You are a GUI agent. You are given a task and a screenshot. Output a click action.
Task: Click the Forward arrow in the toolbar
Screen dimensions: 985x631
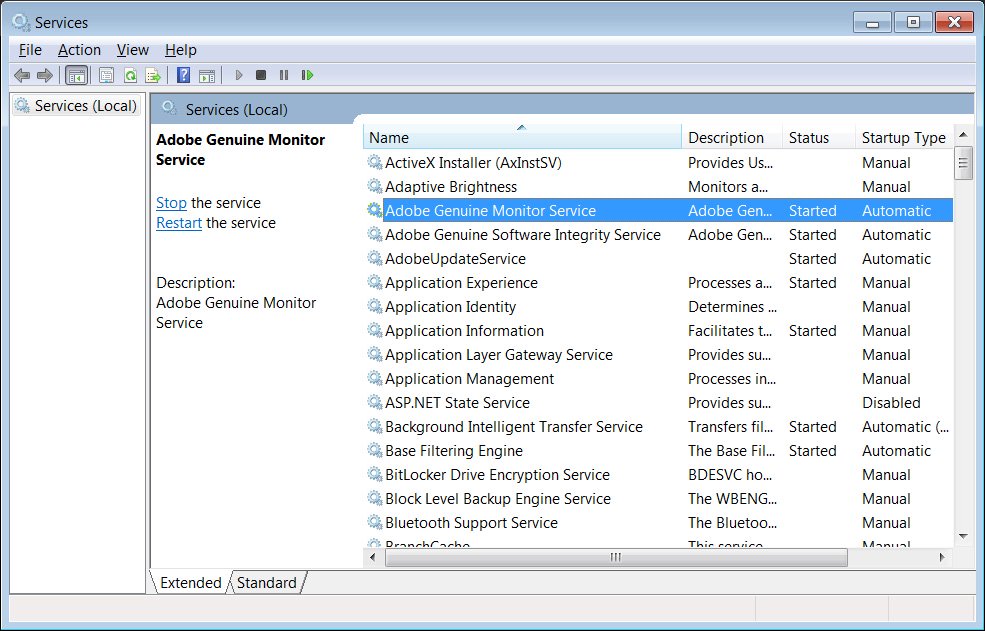[x=45, y=75]
